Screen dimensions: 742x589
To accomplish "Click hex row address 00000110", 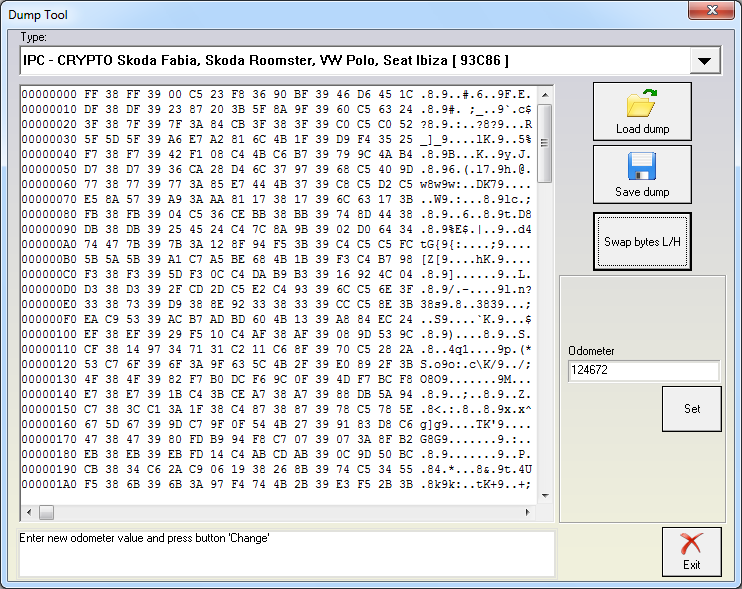I will coord(49,349).
